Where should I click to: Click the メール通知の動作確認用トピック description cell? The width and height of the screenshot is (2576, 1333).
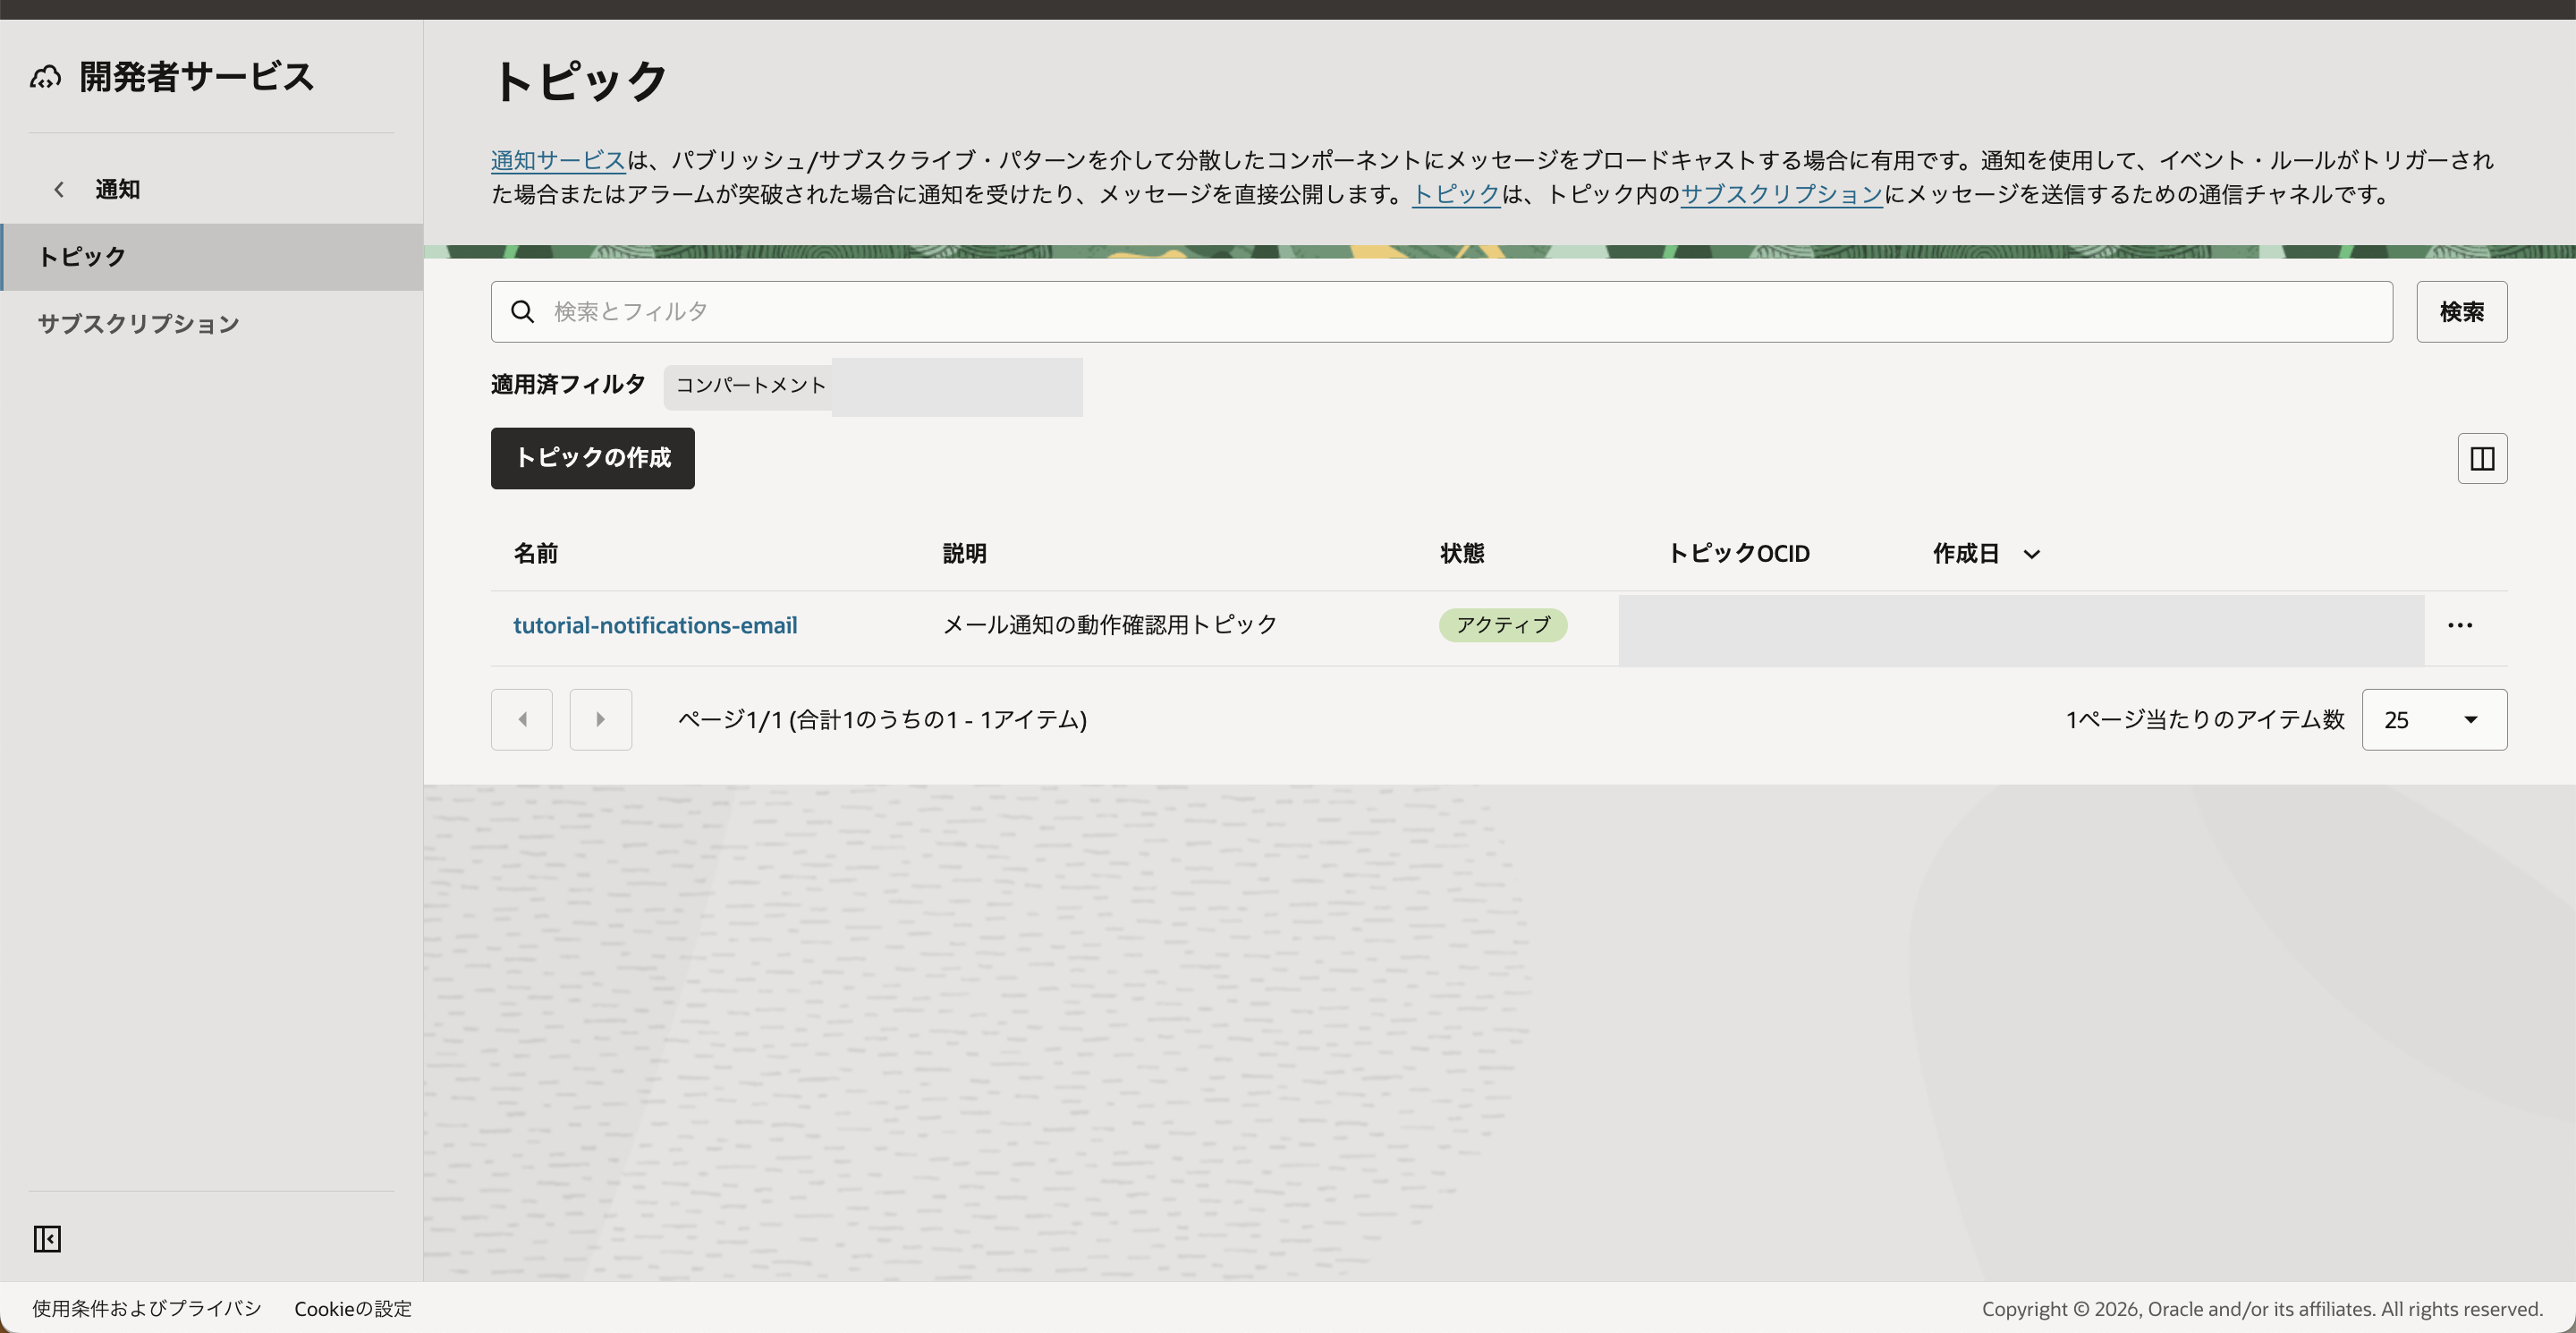pos(1110,625)
